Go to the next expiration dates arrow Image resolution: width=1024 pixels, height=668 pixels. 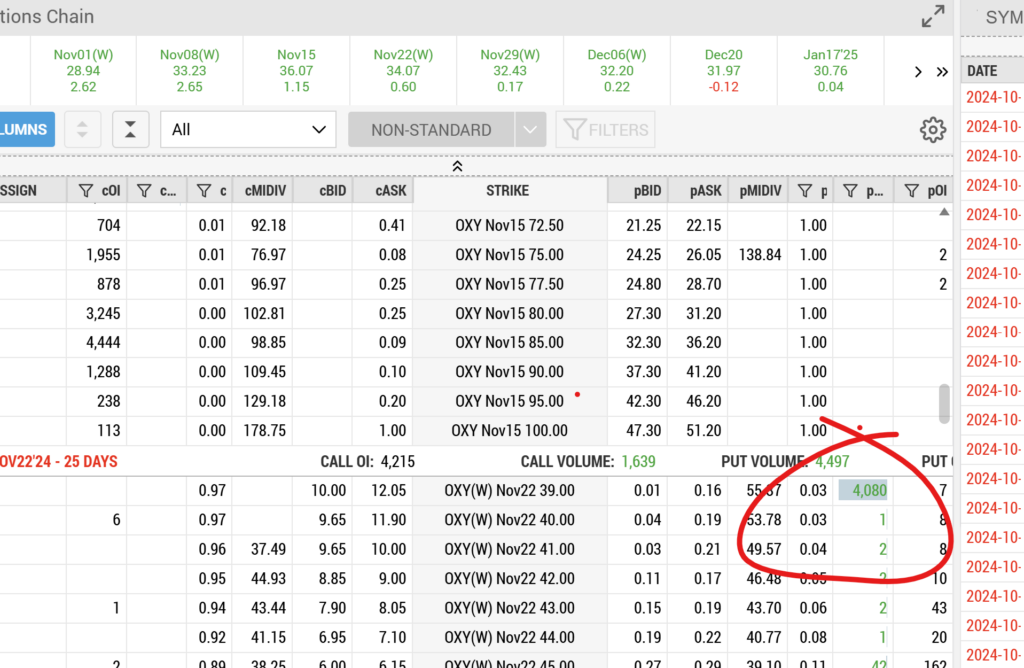918,72
